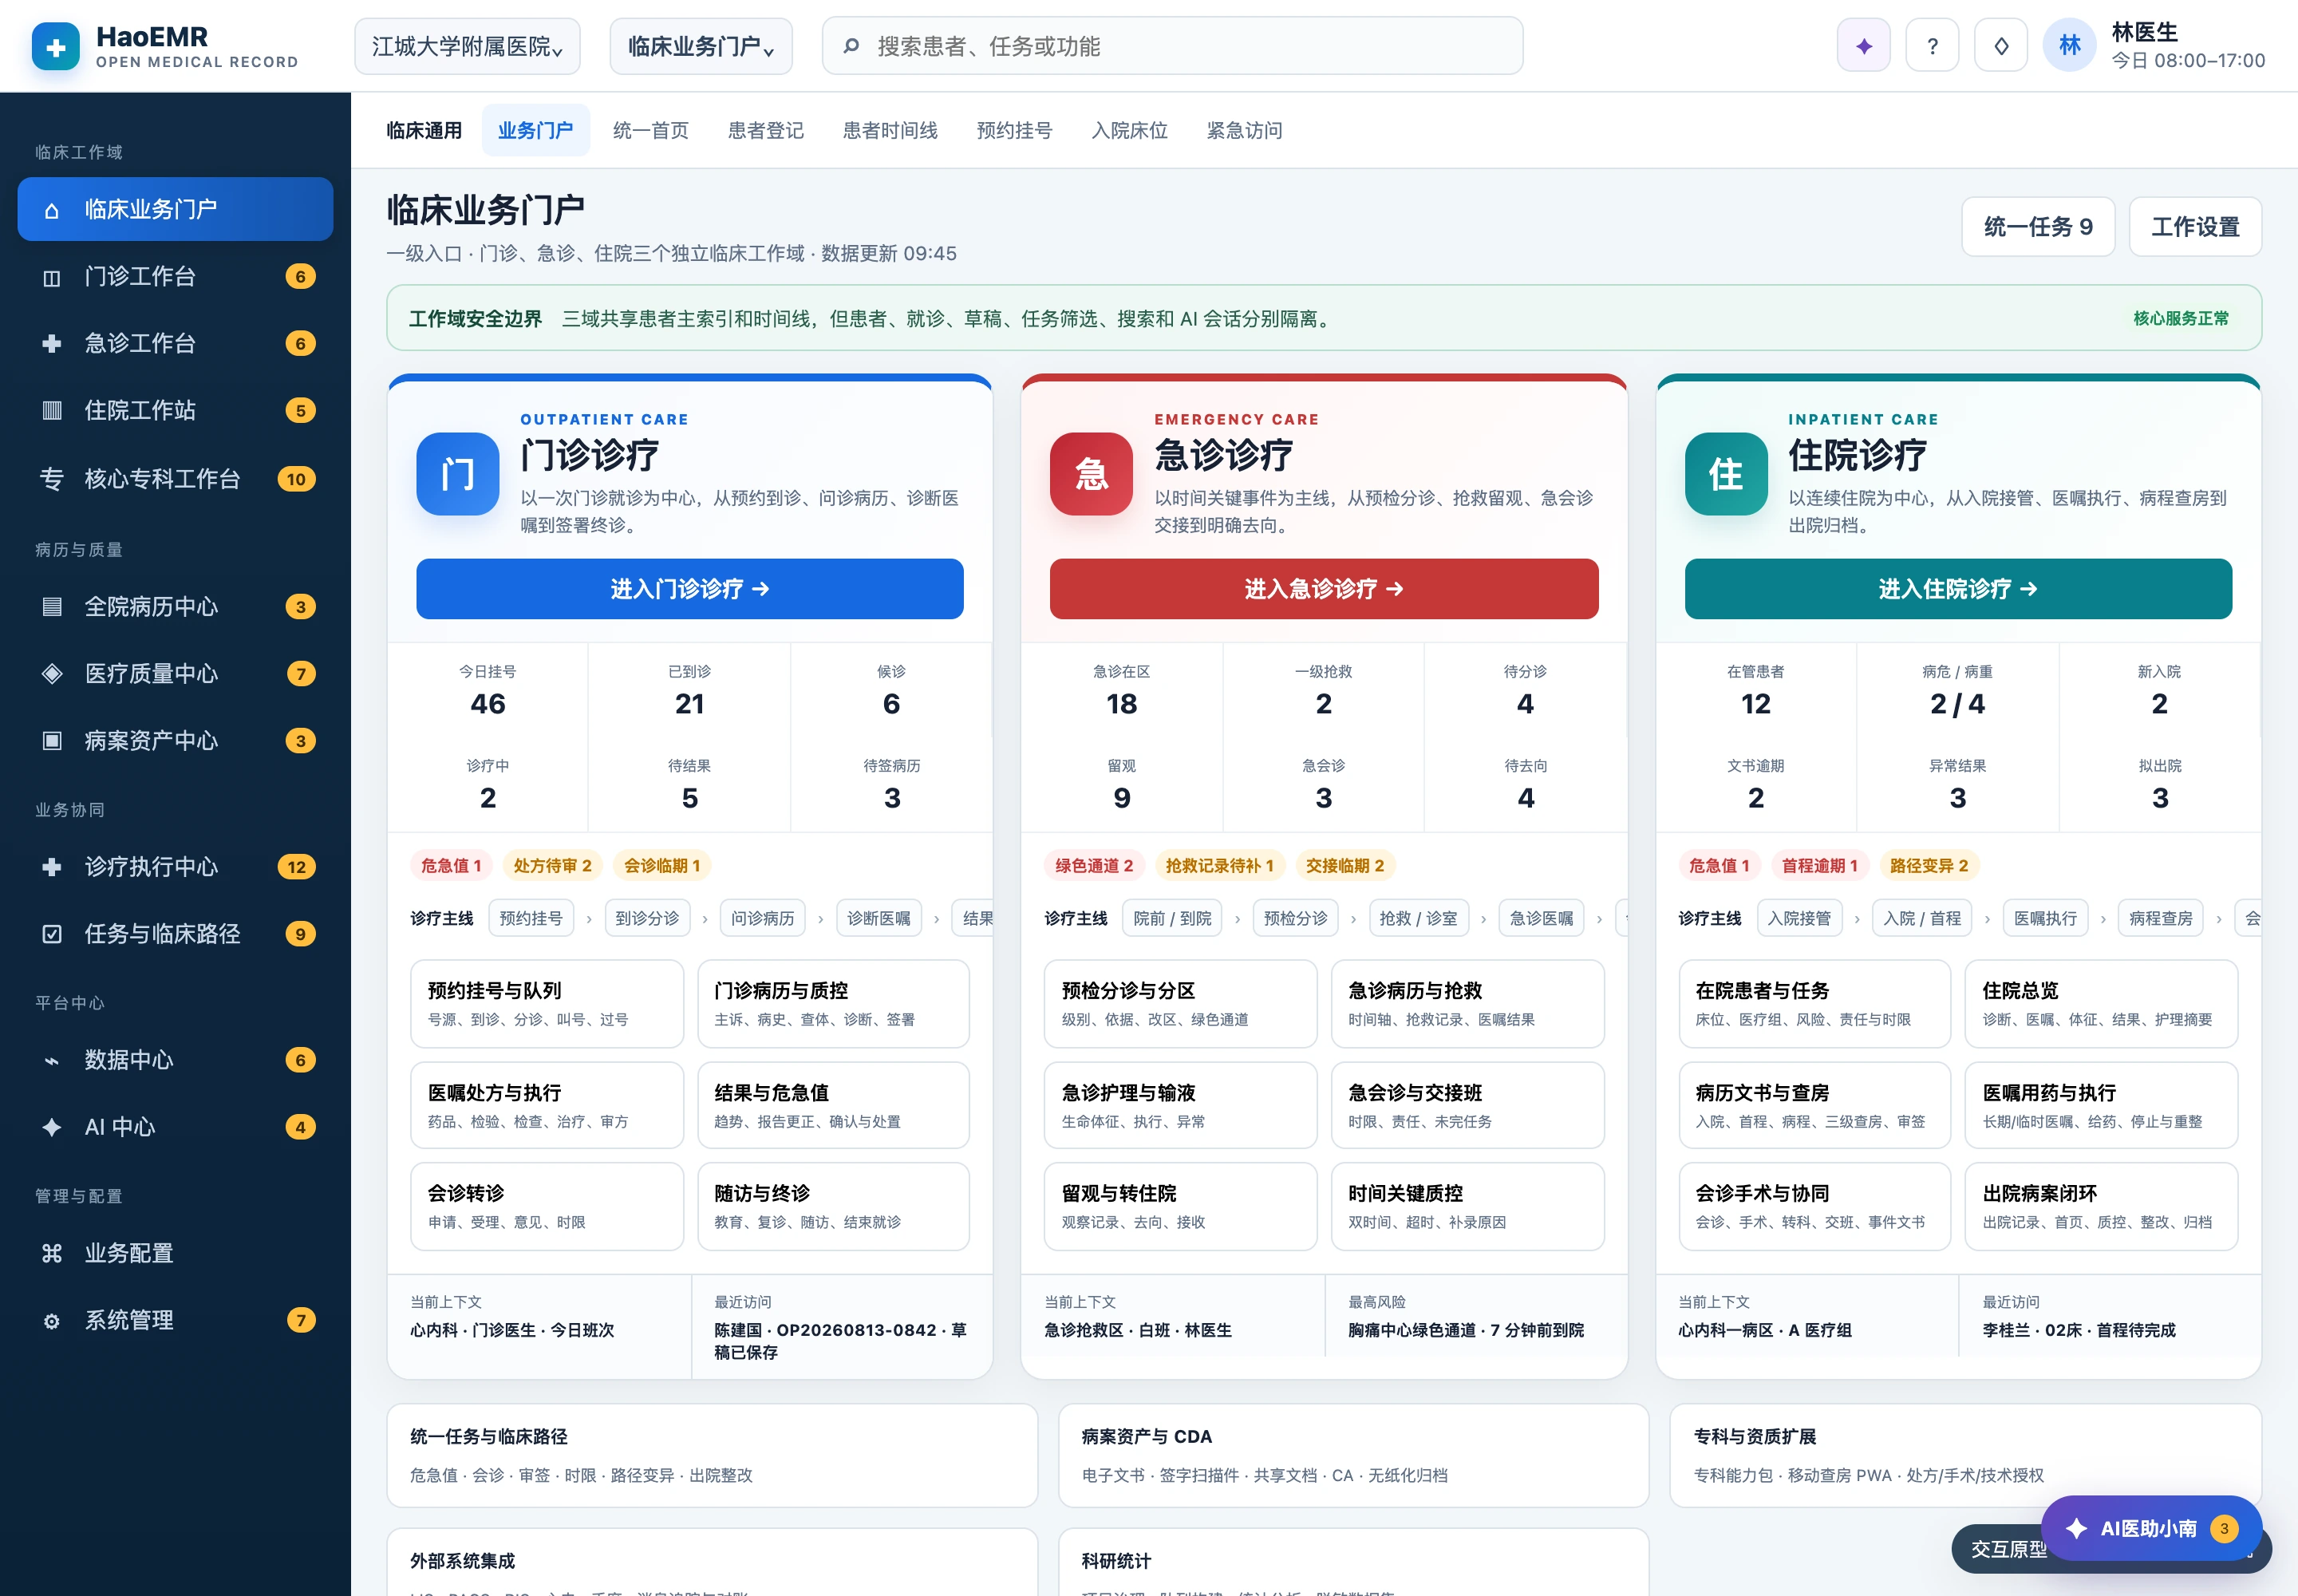Image resolution: width=2298 pixels, height=1596 pixels.
Task: Click the 危急值 1 tag in outpatient card
Action: coord(451,866)
